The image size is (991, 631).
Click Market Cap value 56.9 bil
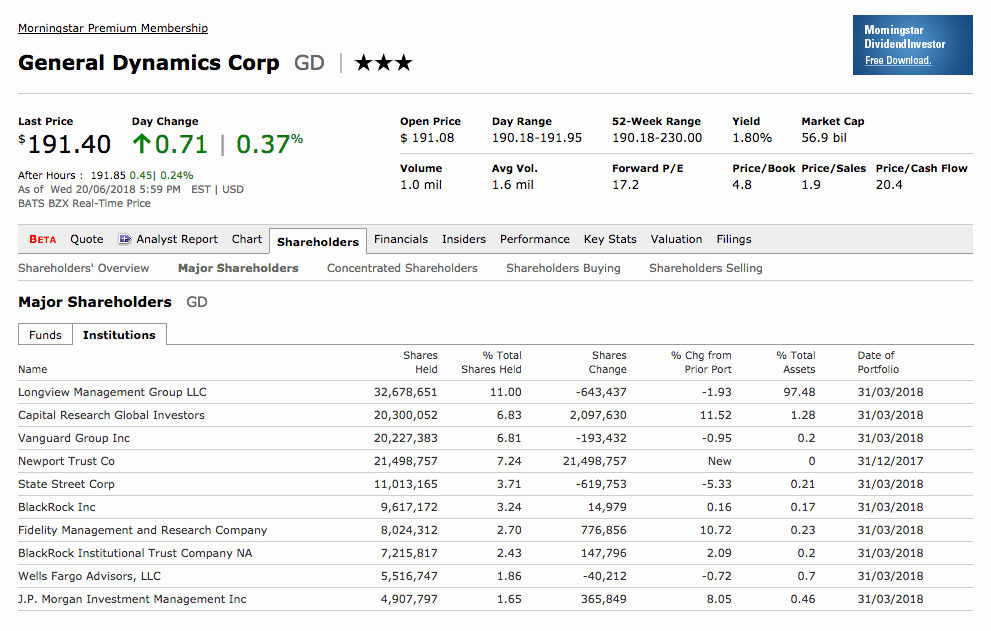[824, 138]
